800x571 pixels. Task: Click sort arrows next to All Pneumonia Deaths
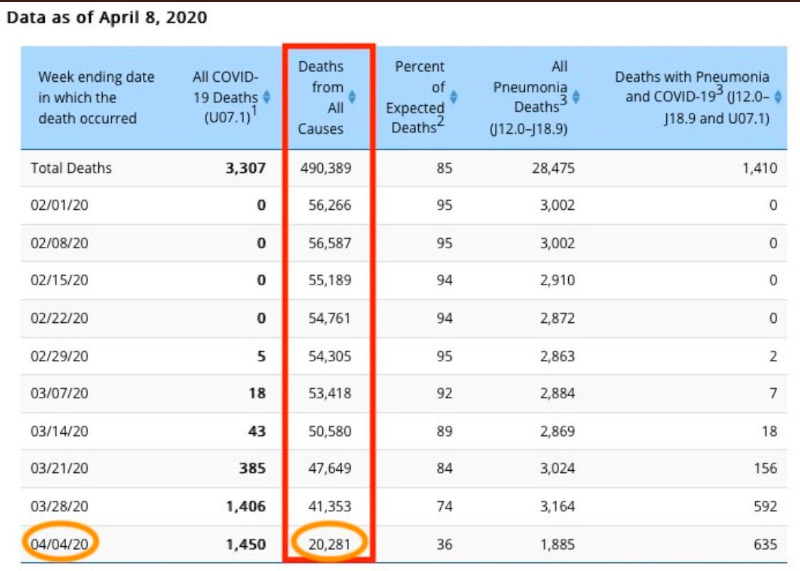(x=575, y=97)
